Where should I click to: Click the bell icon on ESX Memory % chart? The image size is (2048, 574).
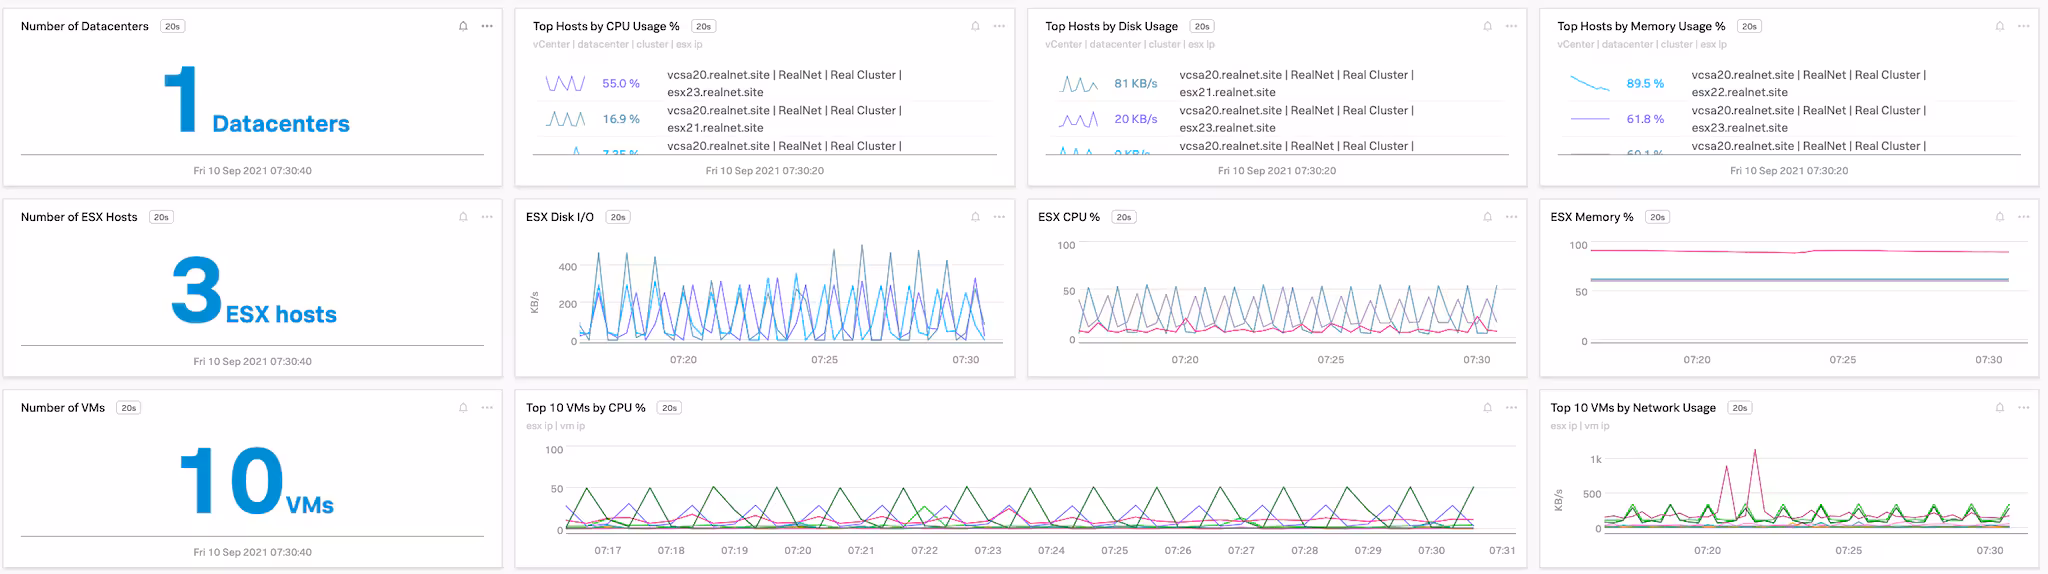pos(1999,217)
